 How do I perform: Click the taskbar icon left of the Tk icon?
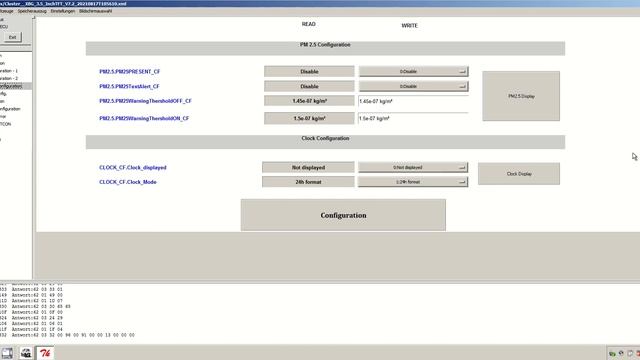(26, 353)
